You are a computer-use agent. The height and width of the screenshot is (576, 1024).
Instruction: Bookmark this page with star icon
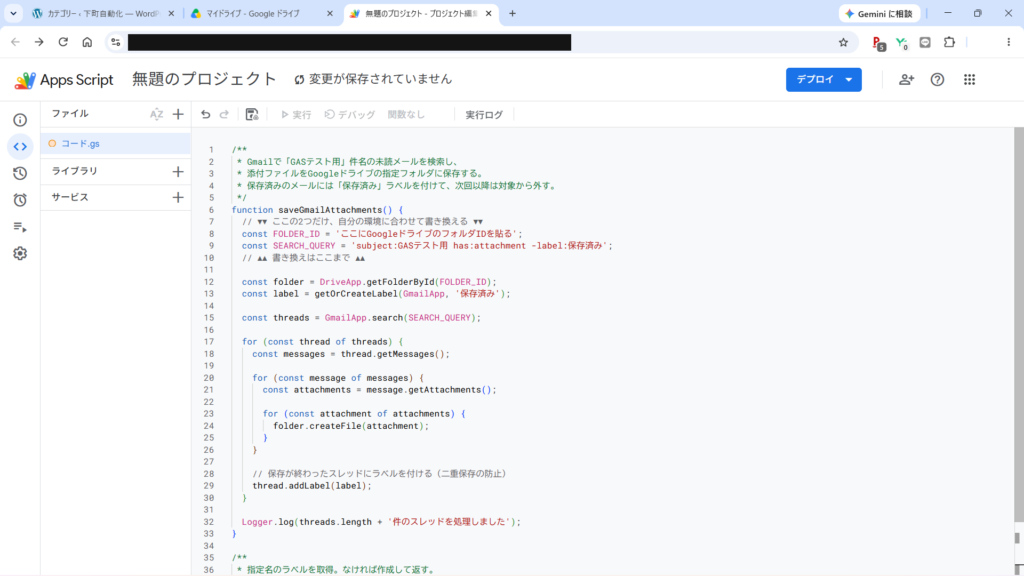(843, 42)
